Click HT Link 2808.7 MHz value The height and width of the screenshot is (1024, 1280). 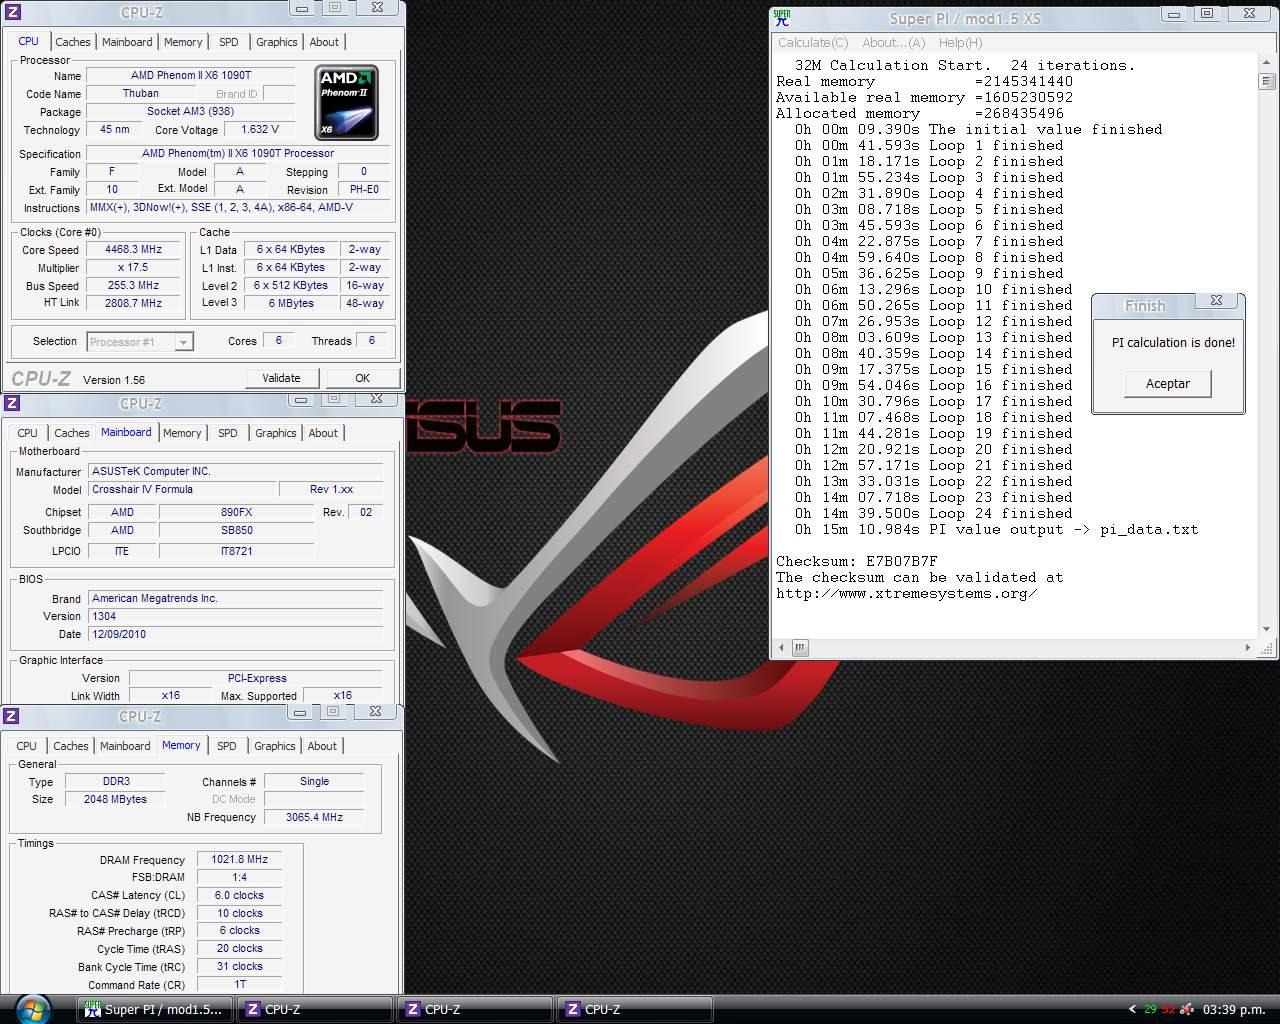133,303
